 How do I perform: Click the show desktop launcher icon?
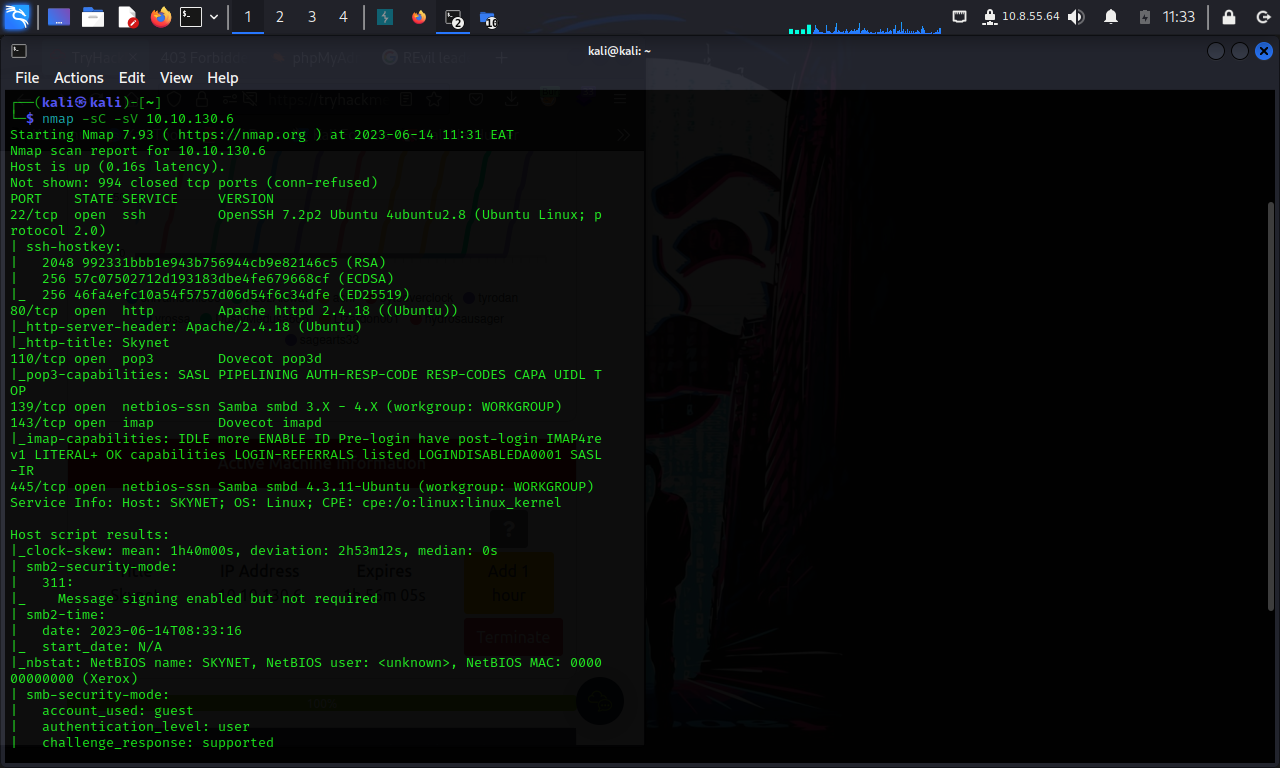pyautogui.click(x=59, y=17)
